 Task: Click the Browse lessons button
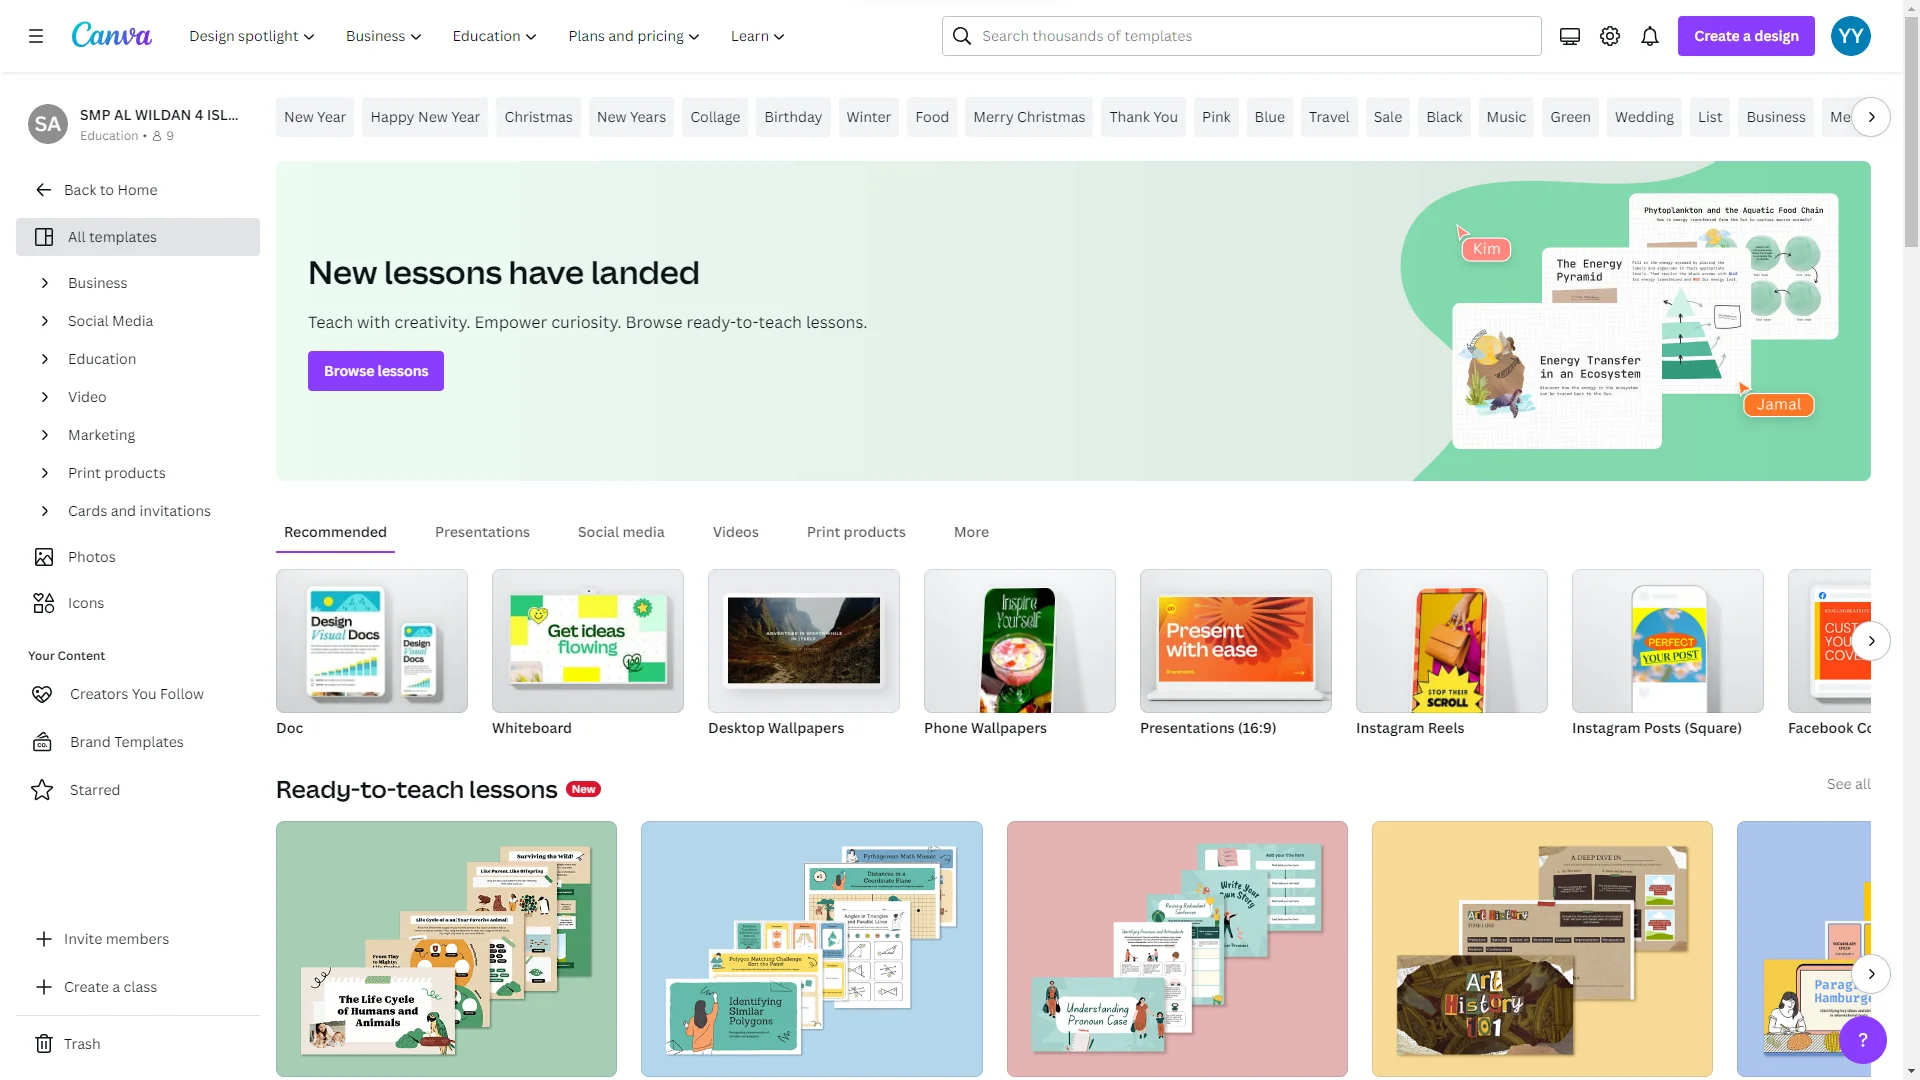376,371
